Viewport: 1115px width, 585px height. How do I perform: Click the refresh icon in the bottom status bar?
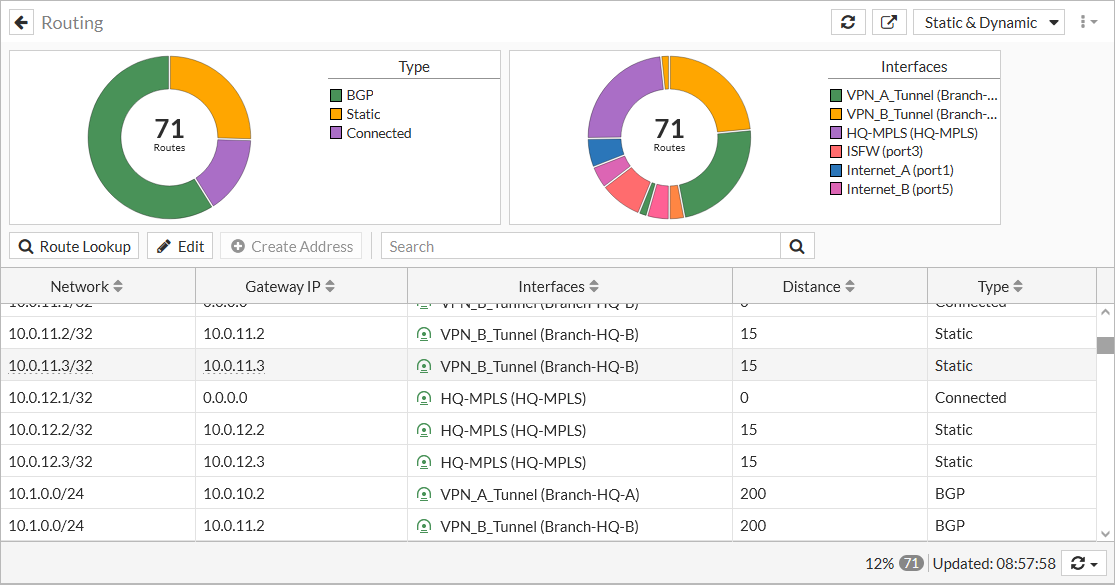[x=1078, y=563]
